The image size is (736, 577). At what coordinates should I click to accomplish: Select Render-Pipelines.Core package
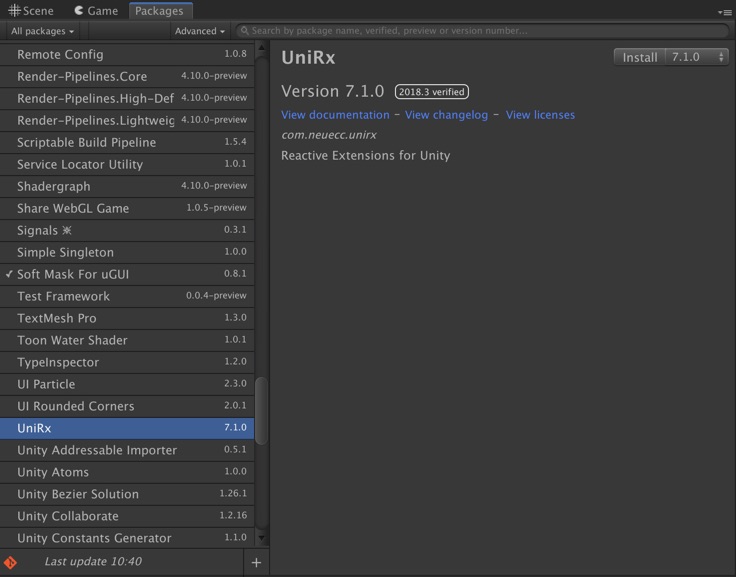coord(127,76)
